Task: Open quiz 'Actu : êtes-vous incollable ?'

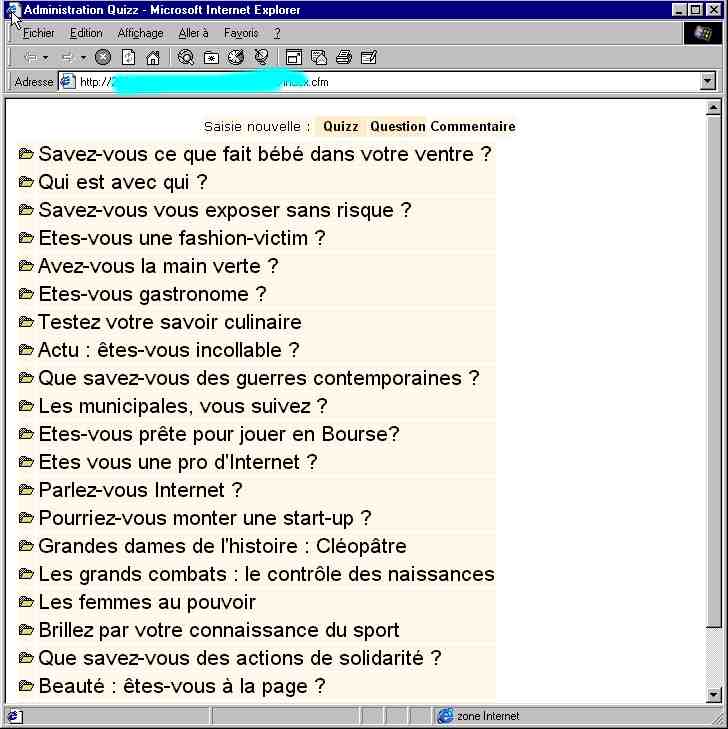Action: point(169,350)
